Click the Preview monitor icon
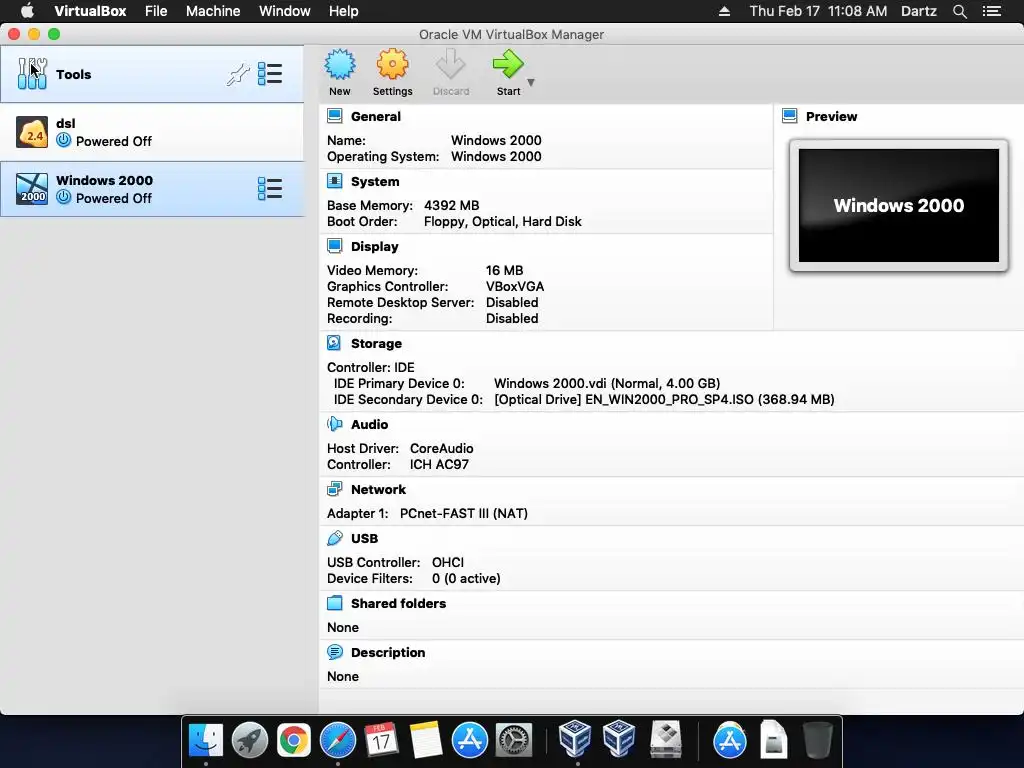This screenshot has width=1024, height=768. [x=790, y=116]
